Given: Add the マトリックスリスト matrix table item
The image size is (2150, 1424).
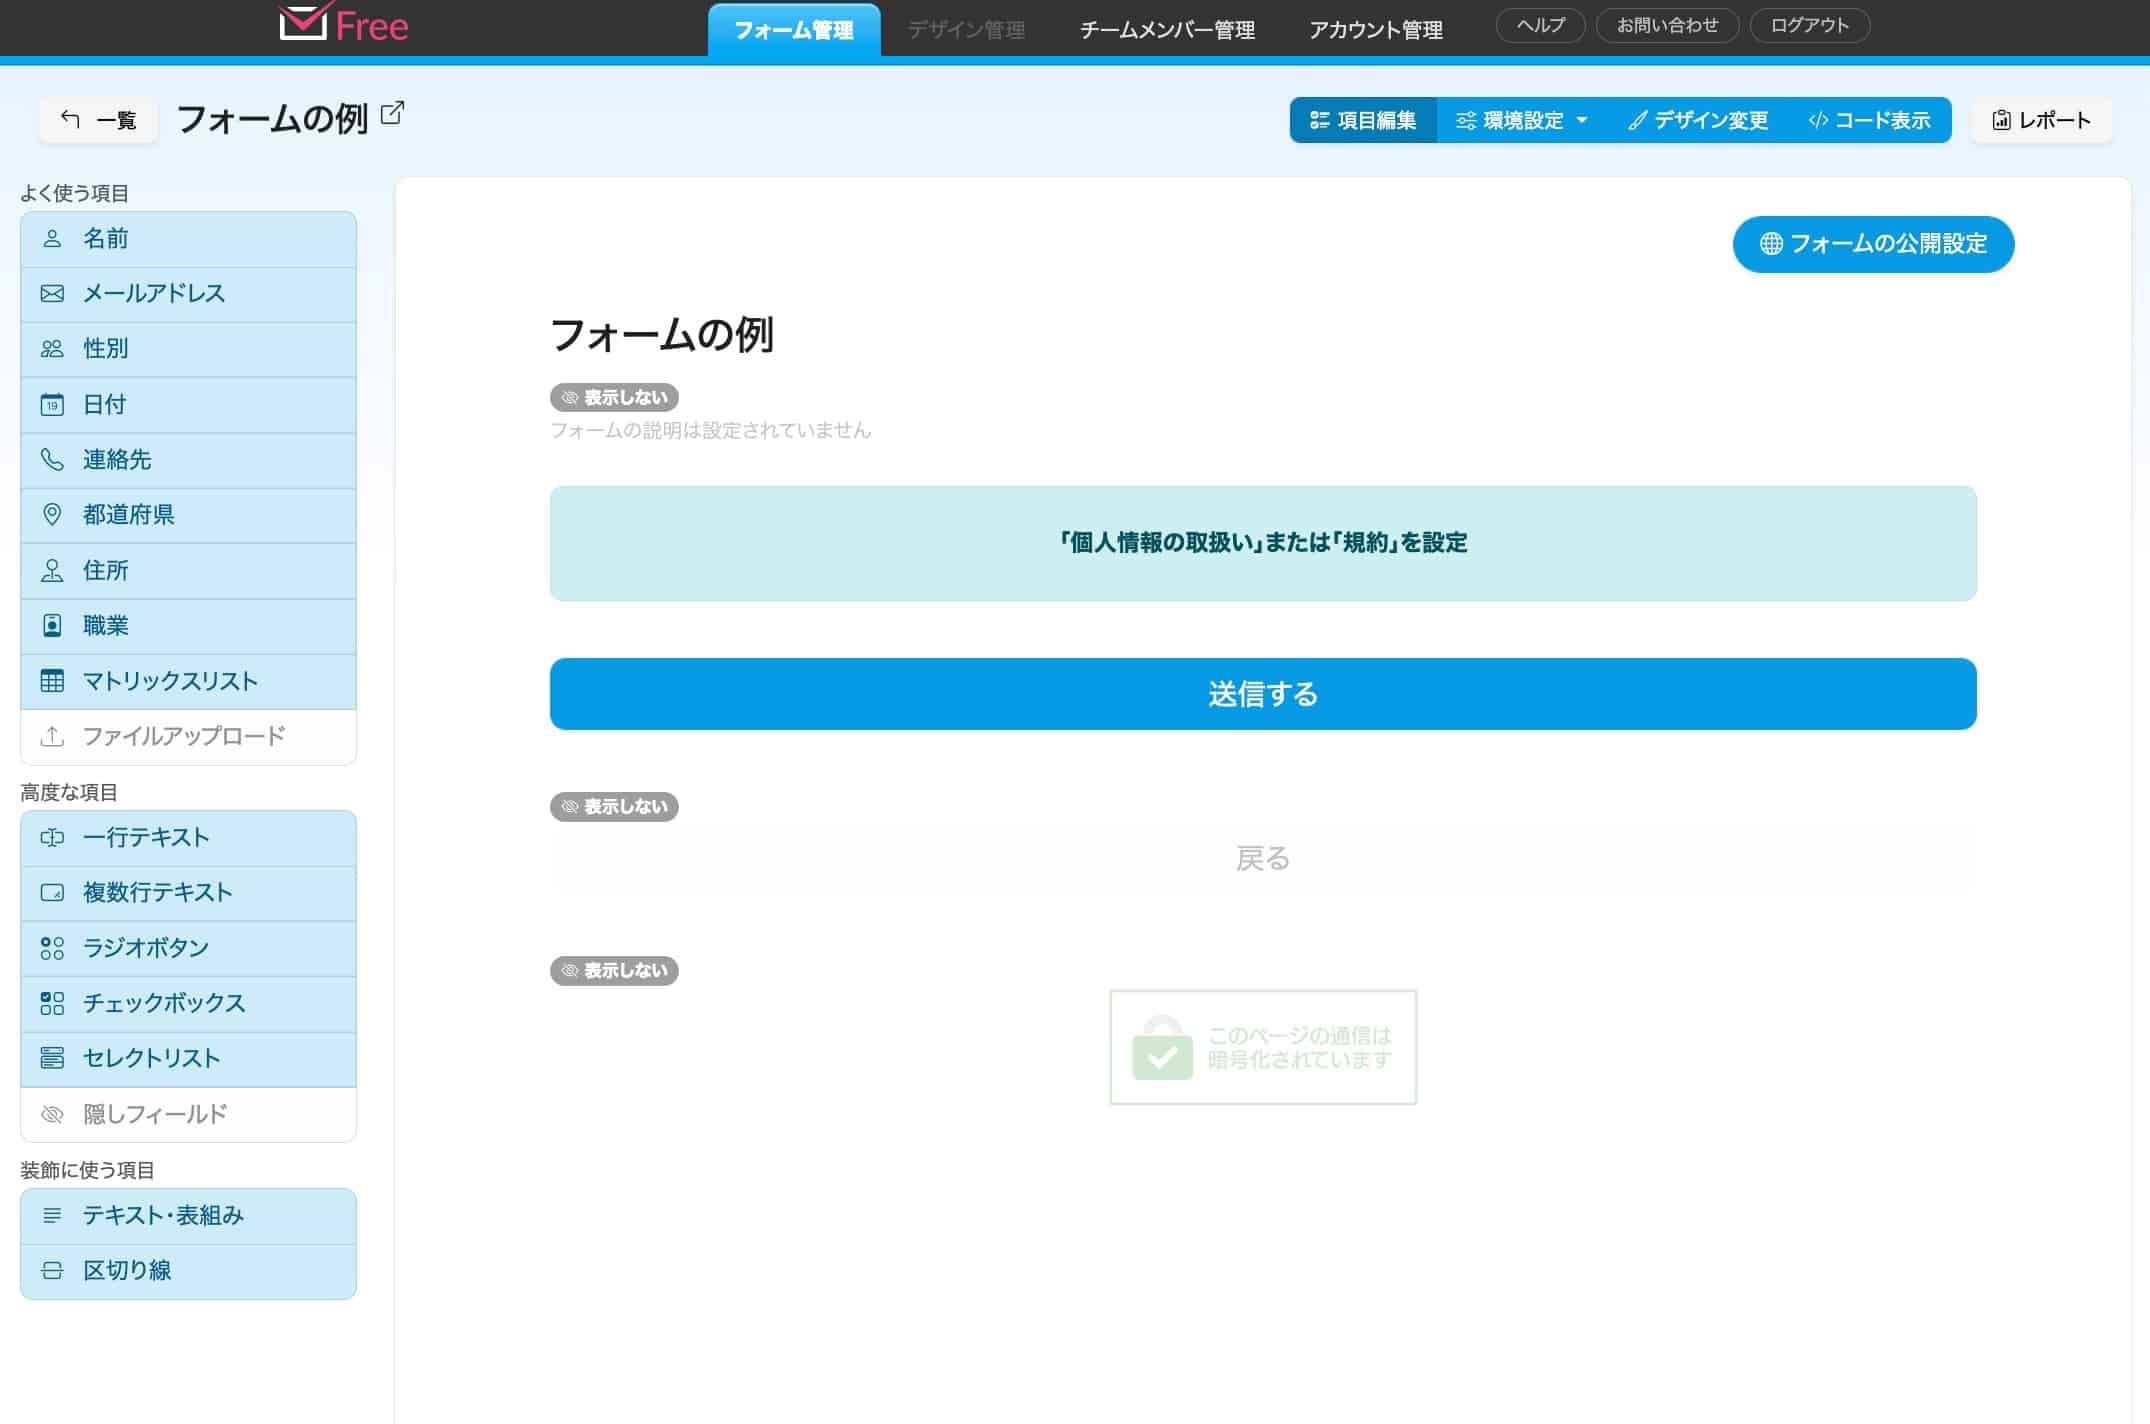Looking at the screenshot, I should pos(188,681).
